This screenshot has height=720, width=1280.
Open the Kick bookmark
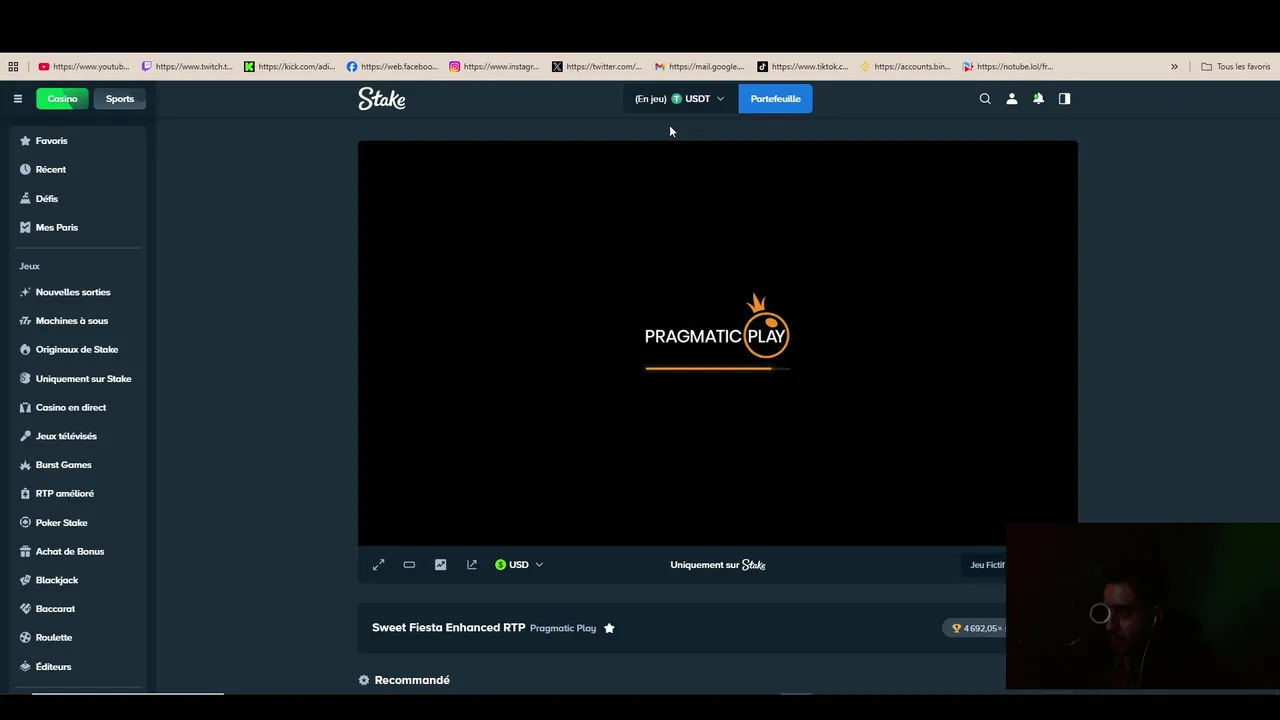(x=290, y=67)
